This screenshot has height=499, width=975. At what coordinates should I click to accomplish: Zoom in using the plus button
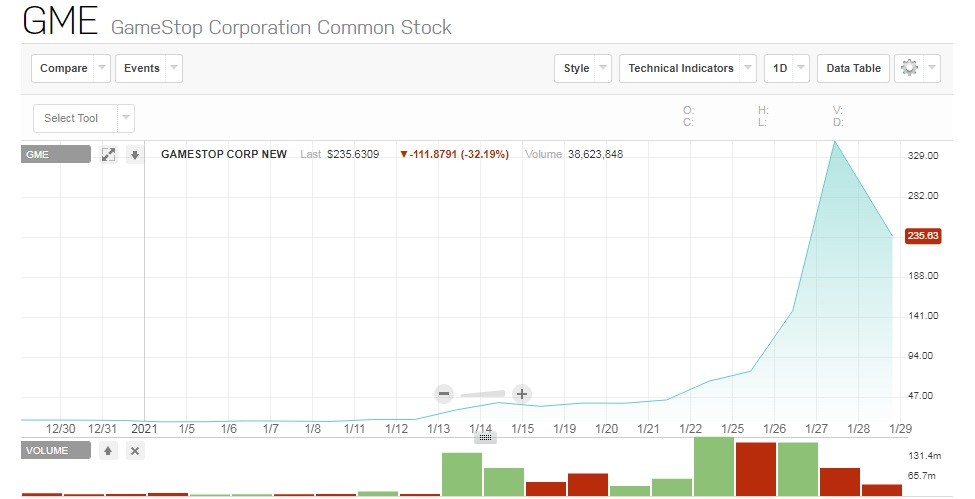pyautogui.click(x=521, y=394)
